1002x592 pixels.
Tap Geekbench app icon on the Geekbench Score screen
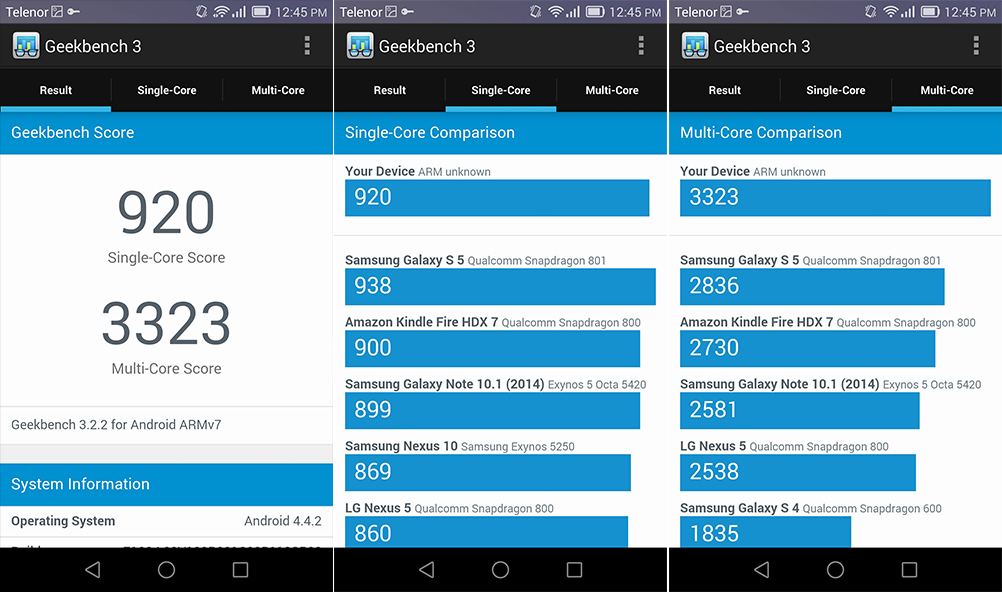[x=25, y=46]
